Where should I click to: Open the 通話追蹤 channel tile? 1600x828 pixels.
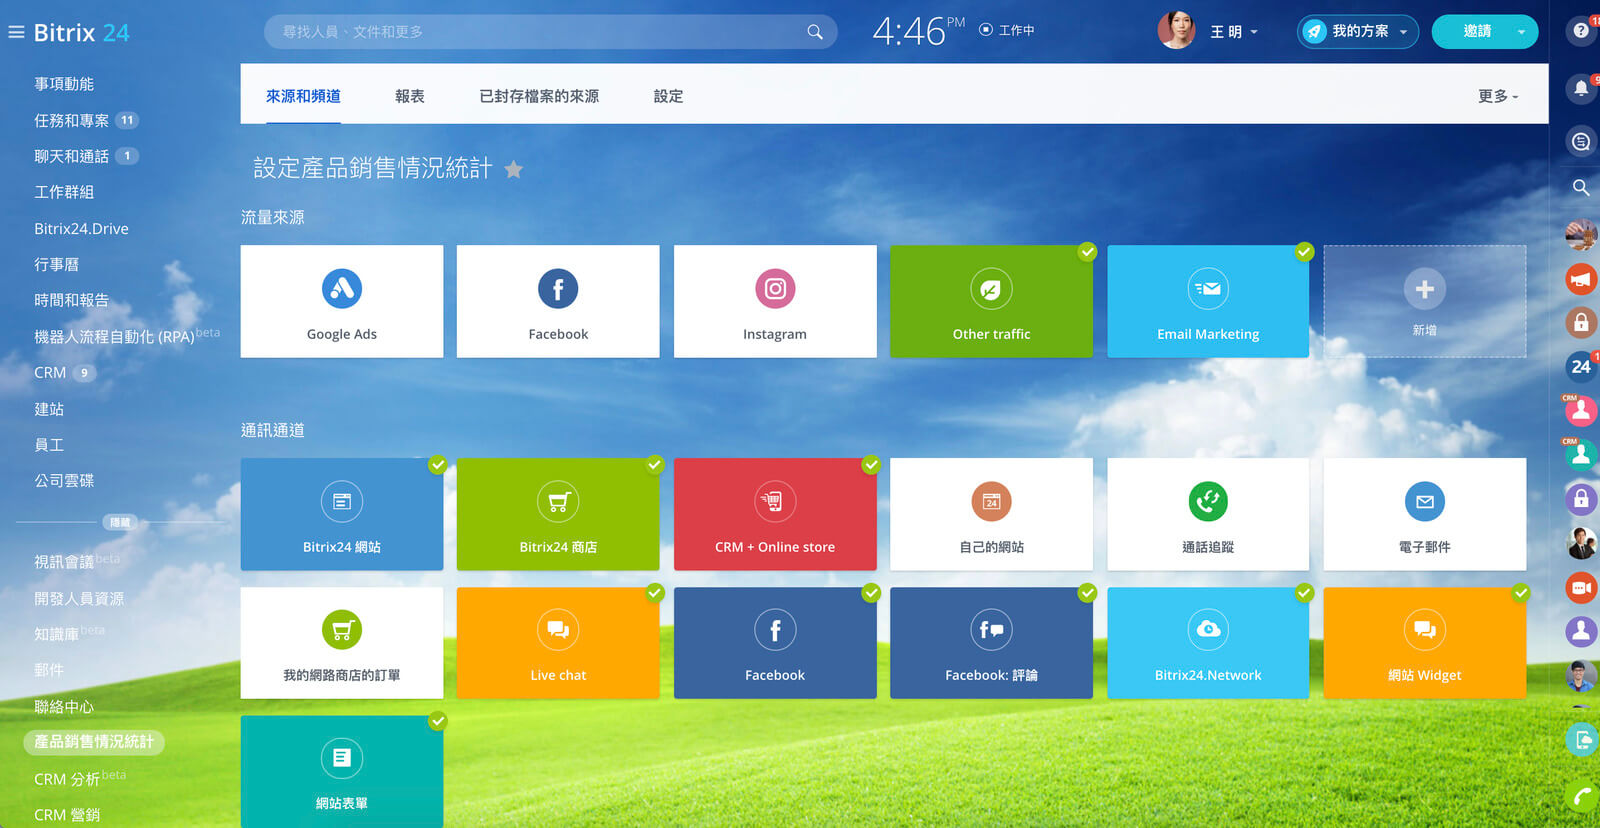click(x=1208, y=514)
